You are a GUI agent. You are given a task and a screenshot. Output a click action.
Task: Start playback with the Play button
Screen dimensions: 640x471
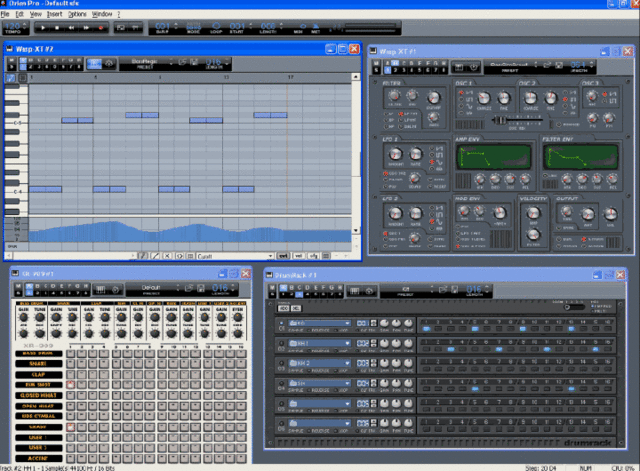[42, 28]
